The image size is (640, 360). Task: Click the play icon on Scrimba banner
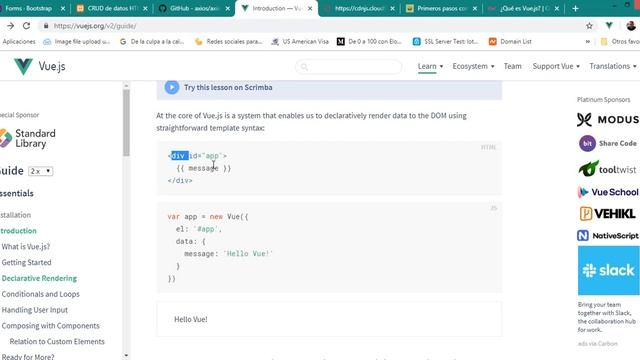click(172, 87)
